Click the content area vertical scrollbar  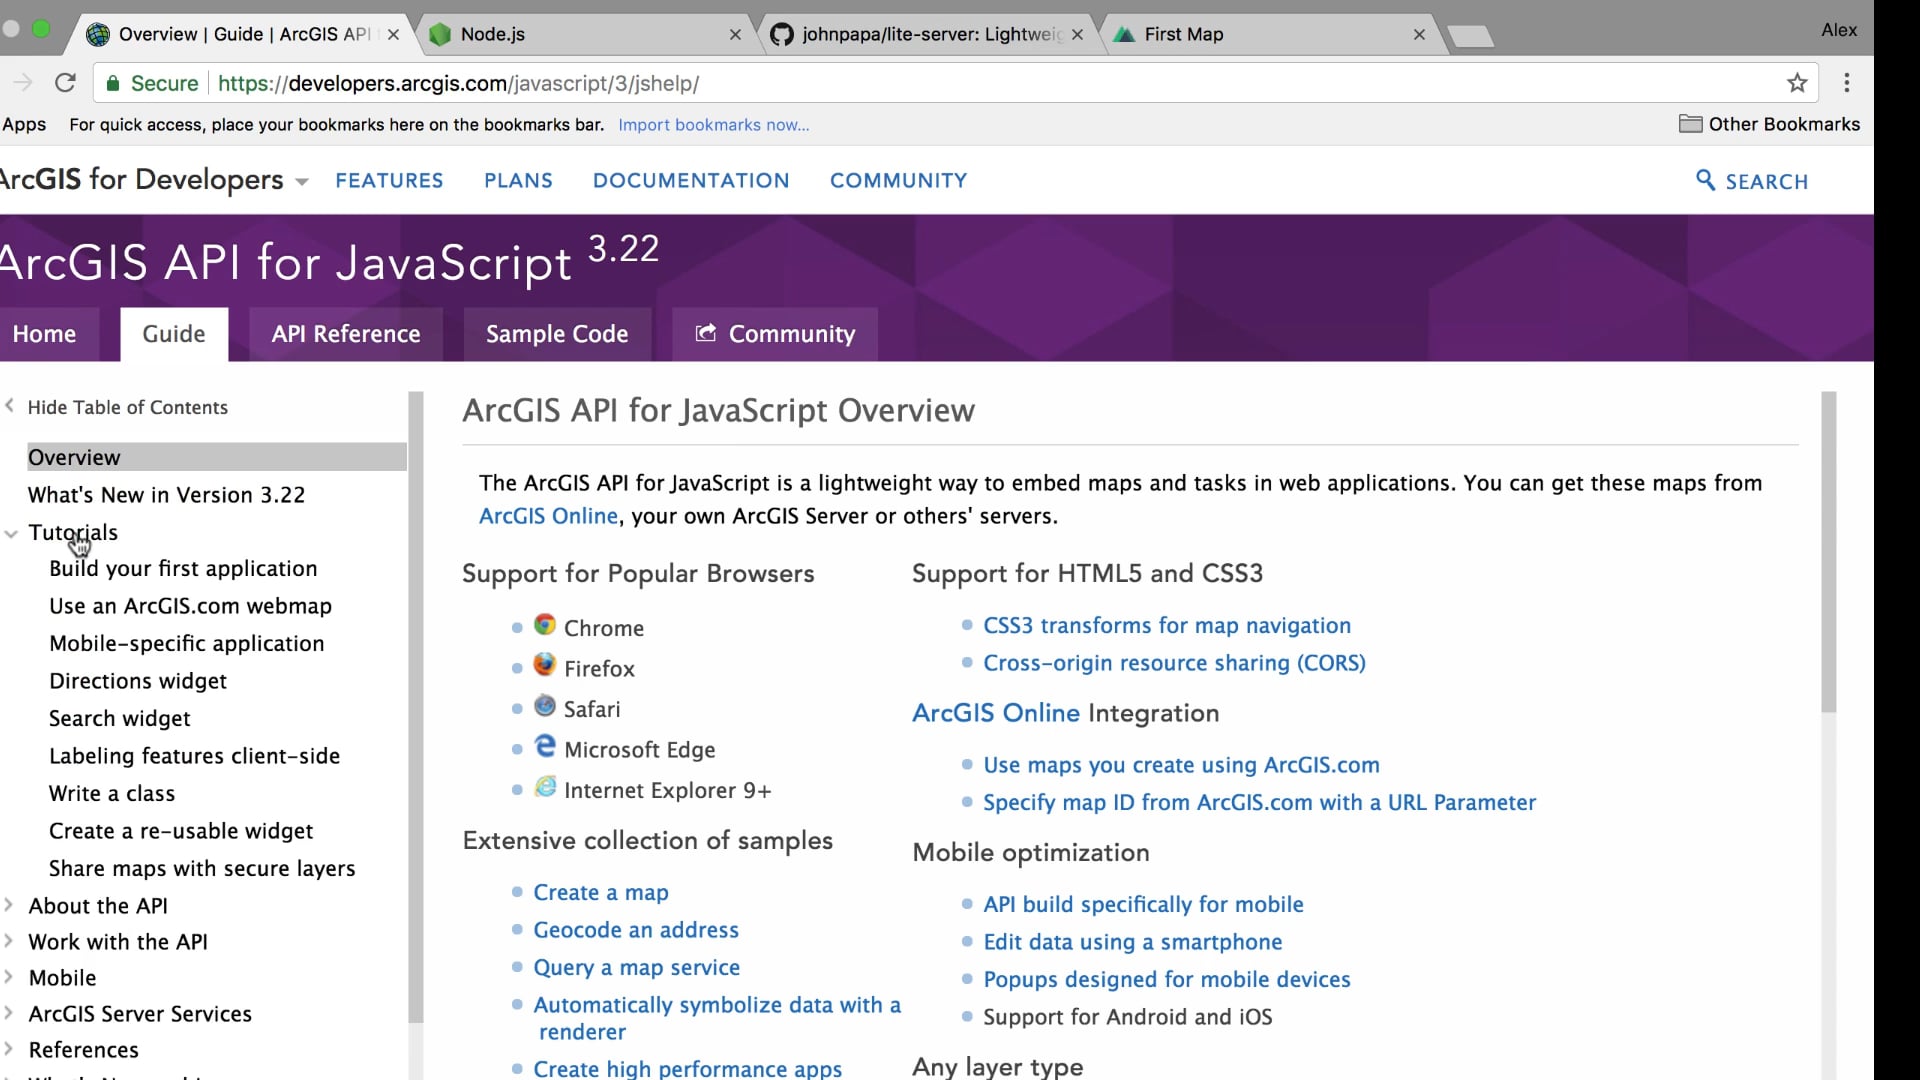[x=1828, y=550]
